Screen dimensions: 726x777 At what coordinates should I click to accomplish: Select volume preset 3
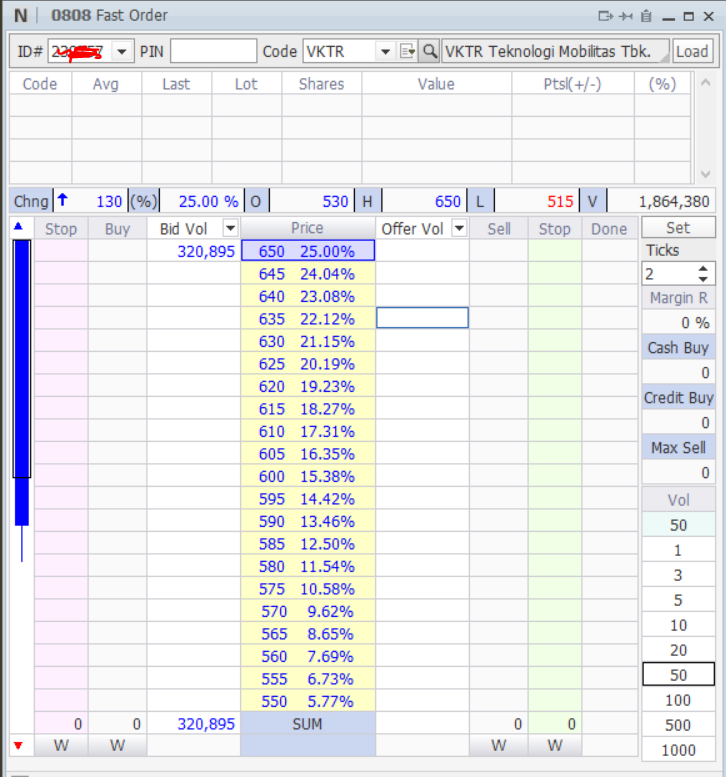pyautogui.click(x=678, y=575)
